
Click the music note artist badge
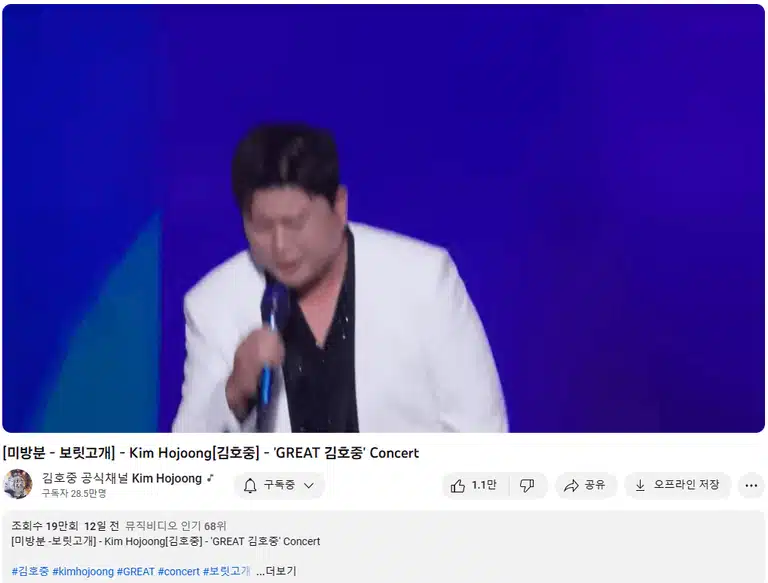tap(211, 478)
